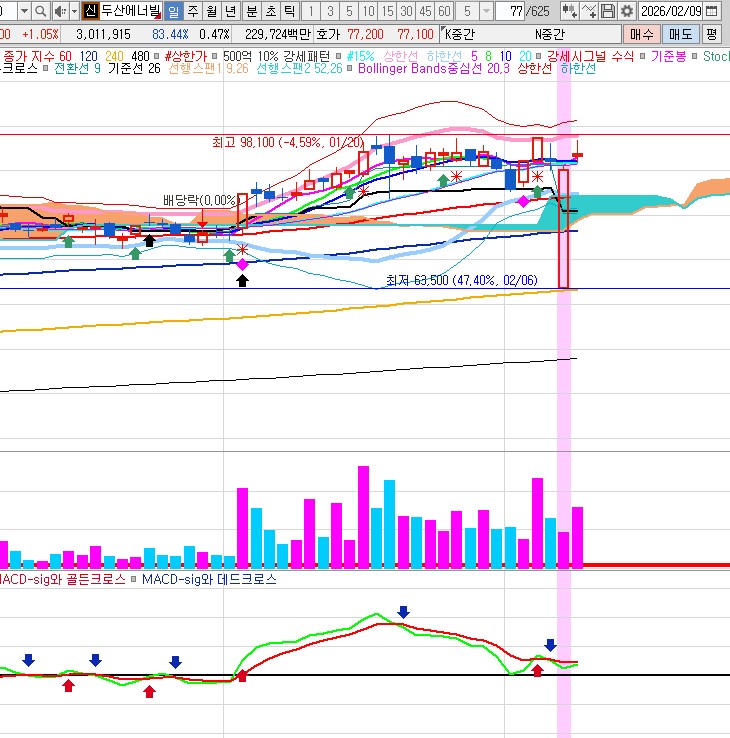Click the 강세시그널 수식 legend
This screenshot has height=738, width=730.
[x=590, y=56]
